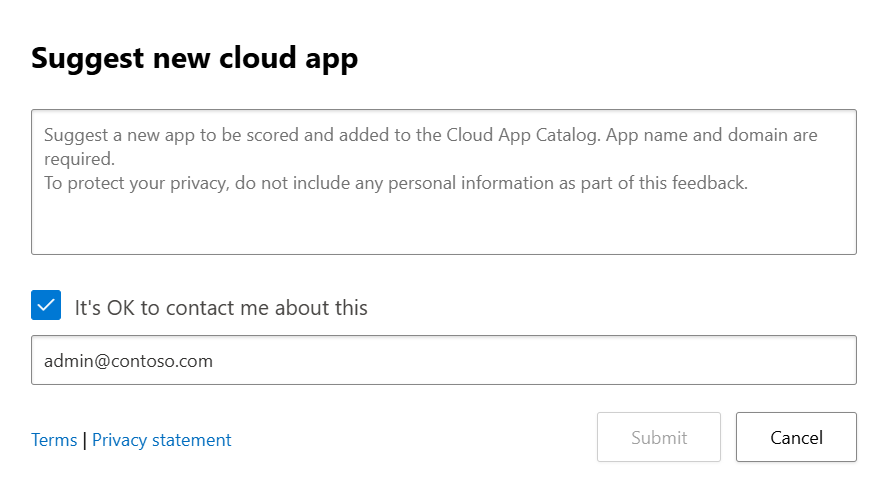The height and width of the screenshot is (491, 885).
Task: Click the "Suggest new cloud app" heading
Action: coord(194,58)
